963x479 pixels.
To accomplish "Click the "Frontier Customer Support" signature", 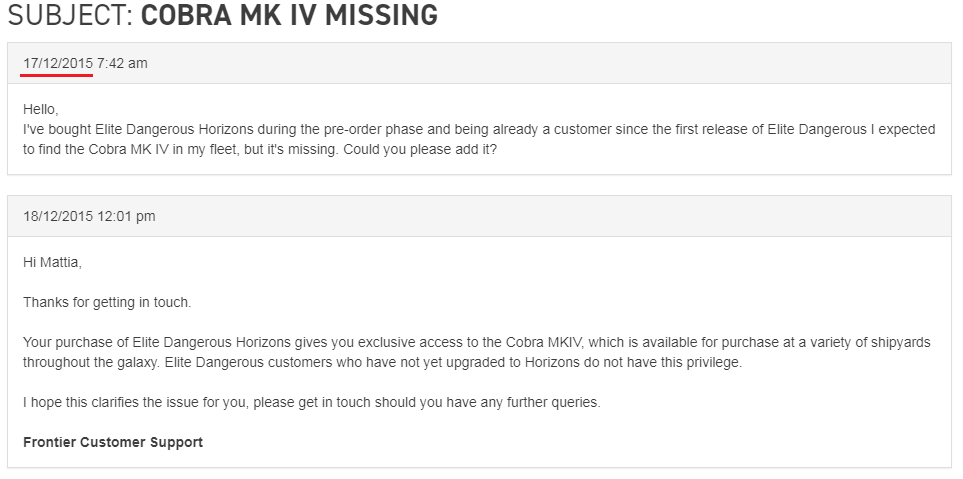I will (x=113, y=442).
